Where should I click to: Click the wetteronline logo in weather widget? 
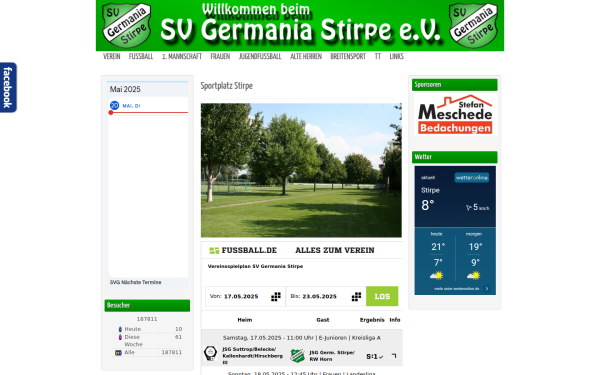pos(472,178)
